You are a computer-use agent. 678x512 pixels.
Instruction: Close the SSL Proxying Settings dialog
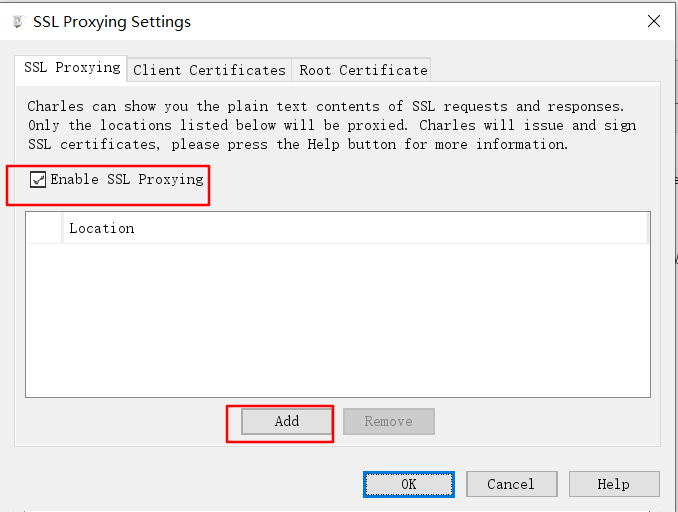(654, 21)
